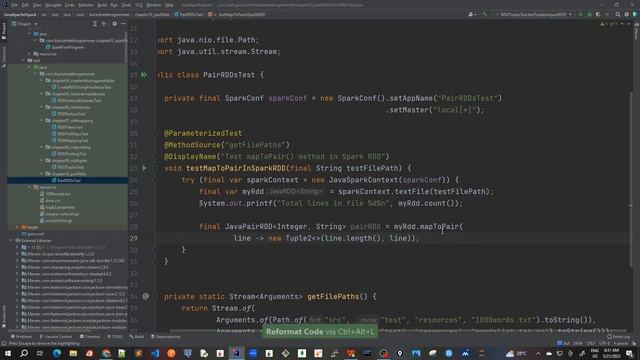Open File Explorer from the taskbar
640x360 pixels.
coord(73,353)
